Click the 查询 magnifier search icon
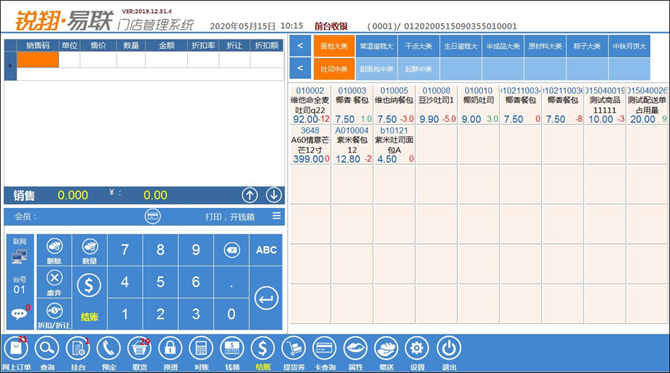The height and width of the screenshot is (373, 670). tap(47, 353)
